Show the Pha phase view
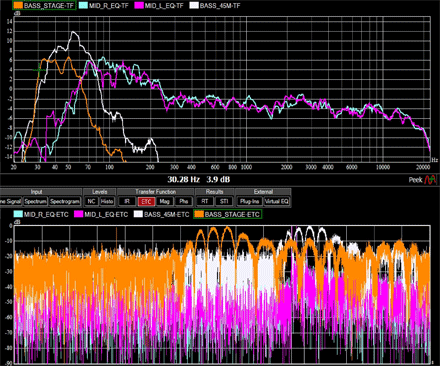Screen dimensions: 440x366 point(184,201)
